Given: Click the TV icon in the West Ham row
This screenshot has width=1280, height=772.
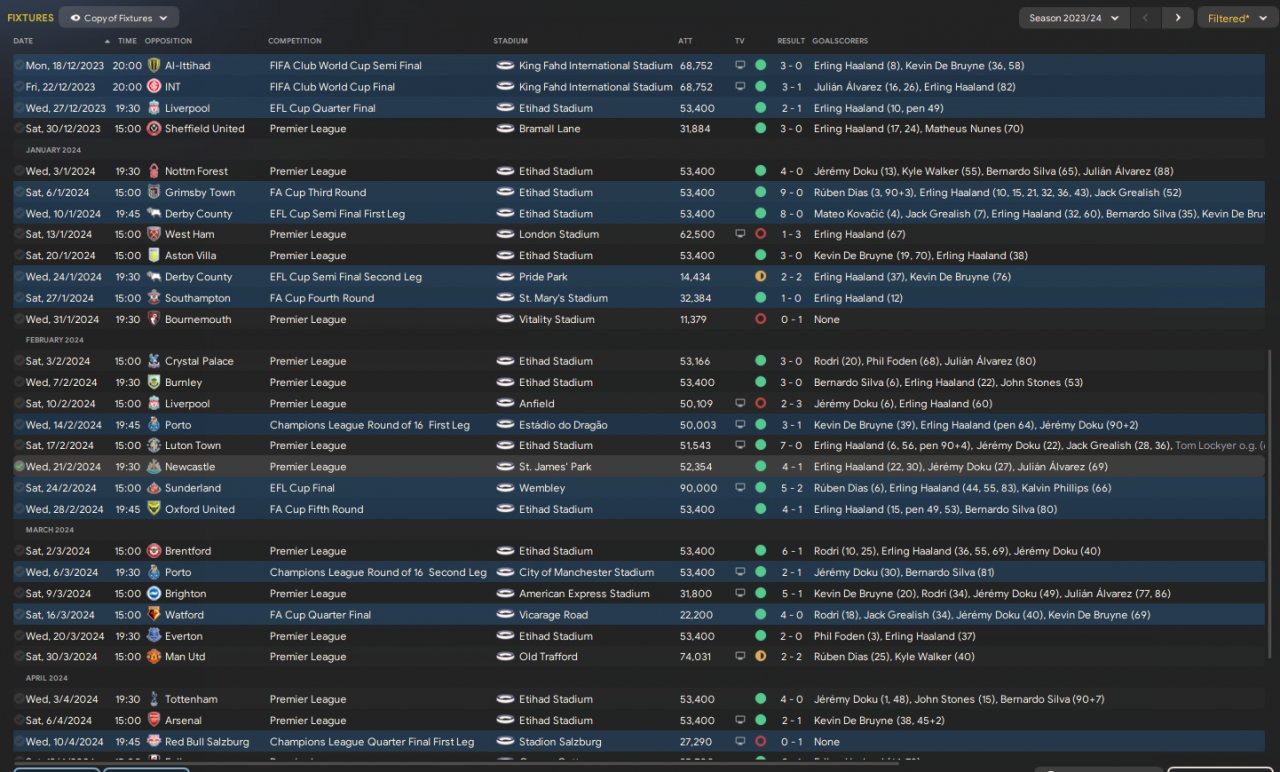Looking at the screenshot, I should (740, 235).
